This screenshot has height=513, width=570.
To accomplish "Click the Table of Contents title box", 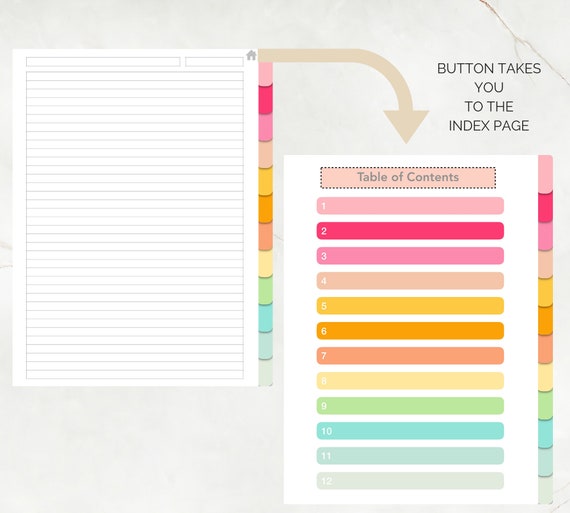I will 408,177.
